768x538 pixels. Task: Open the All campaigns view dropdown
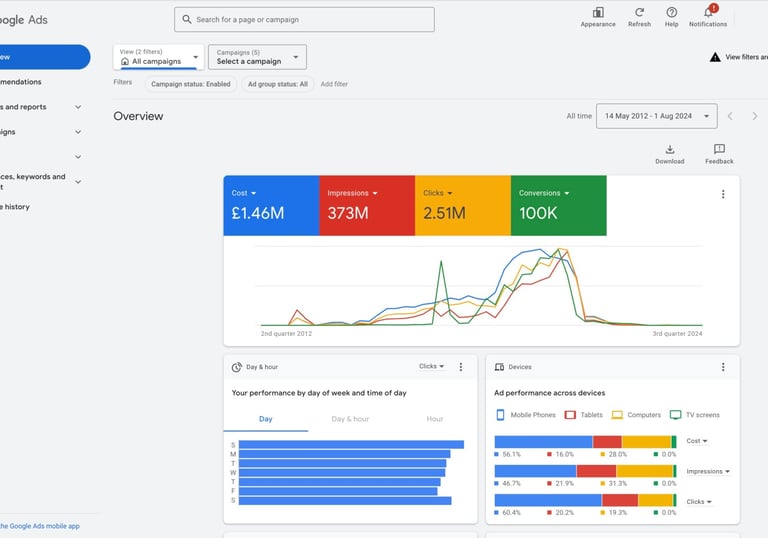tap(159, 57)
